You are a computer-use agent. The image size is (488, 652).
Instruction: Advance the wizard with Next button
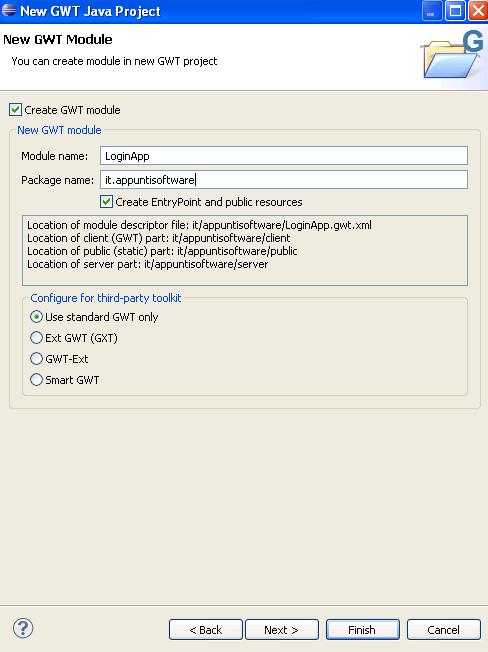[x=282, y=630]
